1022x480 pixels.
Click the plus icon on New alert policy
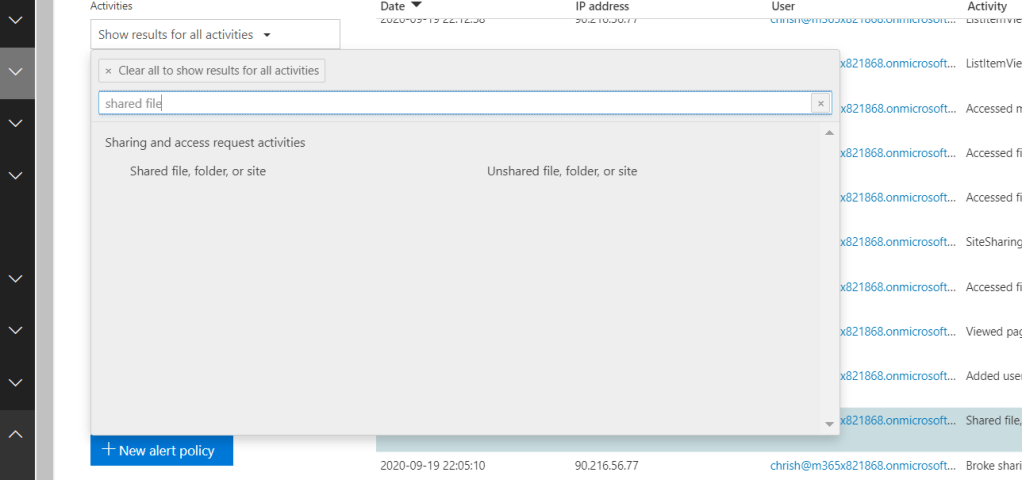[x=108, y=450]
